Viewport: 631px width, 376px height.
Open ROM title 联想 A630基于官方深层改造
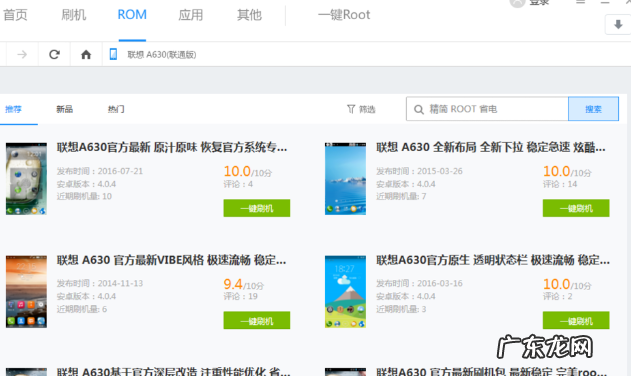click(173, 371)
